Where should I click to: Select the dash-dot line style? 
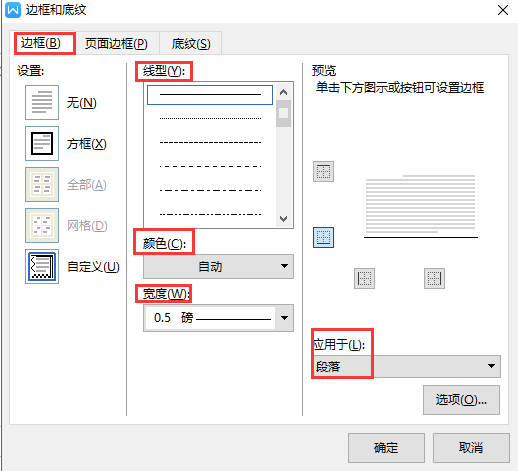point(210,190)
